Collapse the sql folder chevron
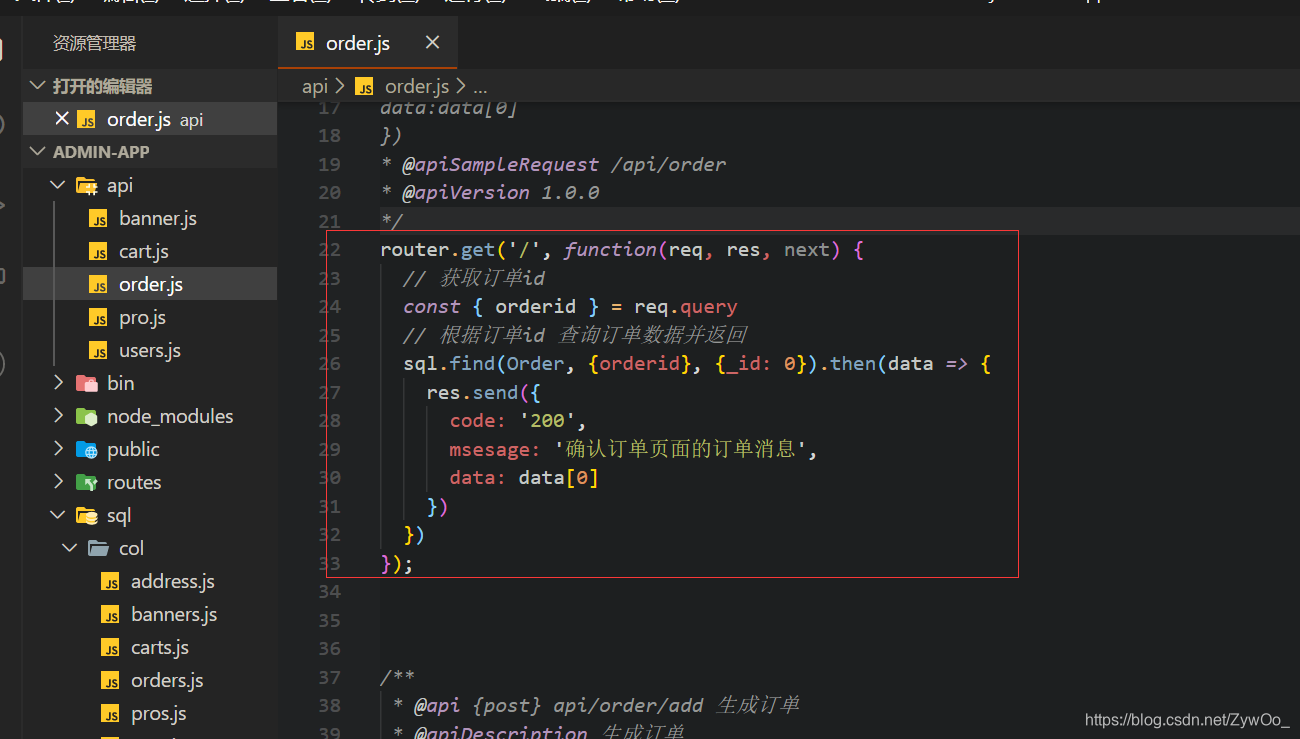 click(59, 515)
